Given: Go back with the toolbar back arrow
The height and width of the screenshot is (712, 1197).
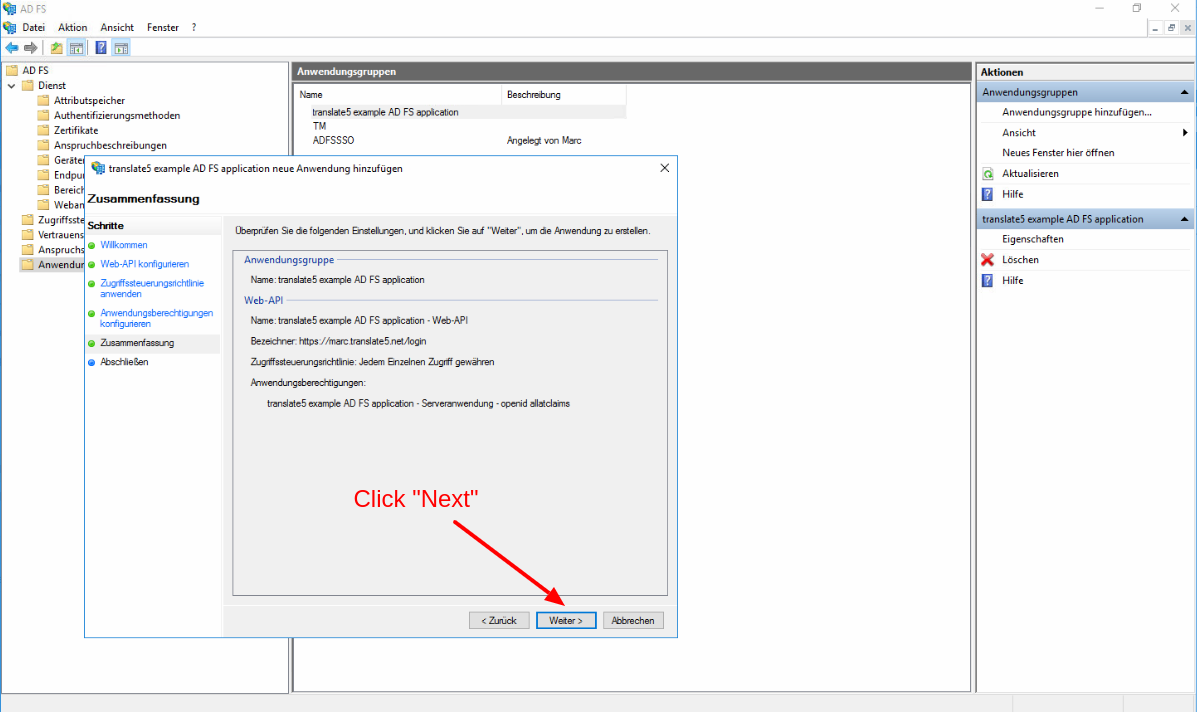Looking at the screenshot, I should point(12,48).
